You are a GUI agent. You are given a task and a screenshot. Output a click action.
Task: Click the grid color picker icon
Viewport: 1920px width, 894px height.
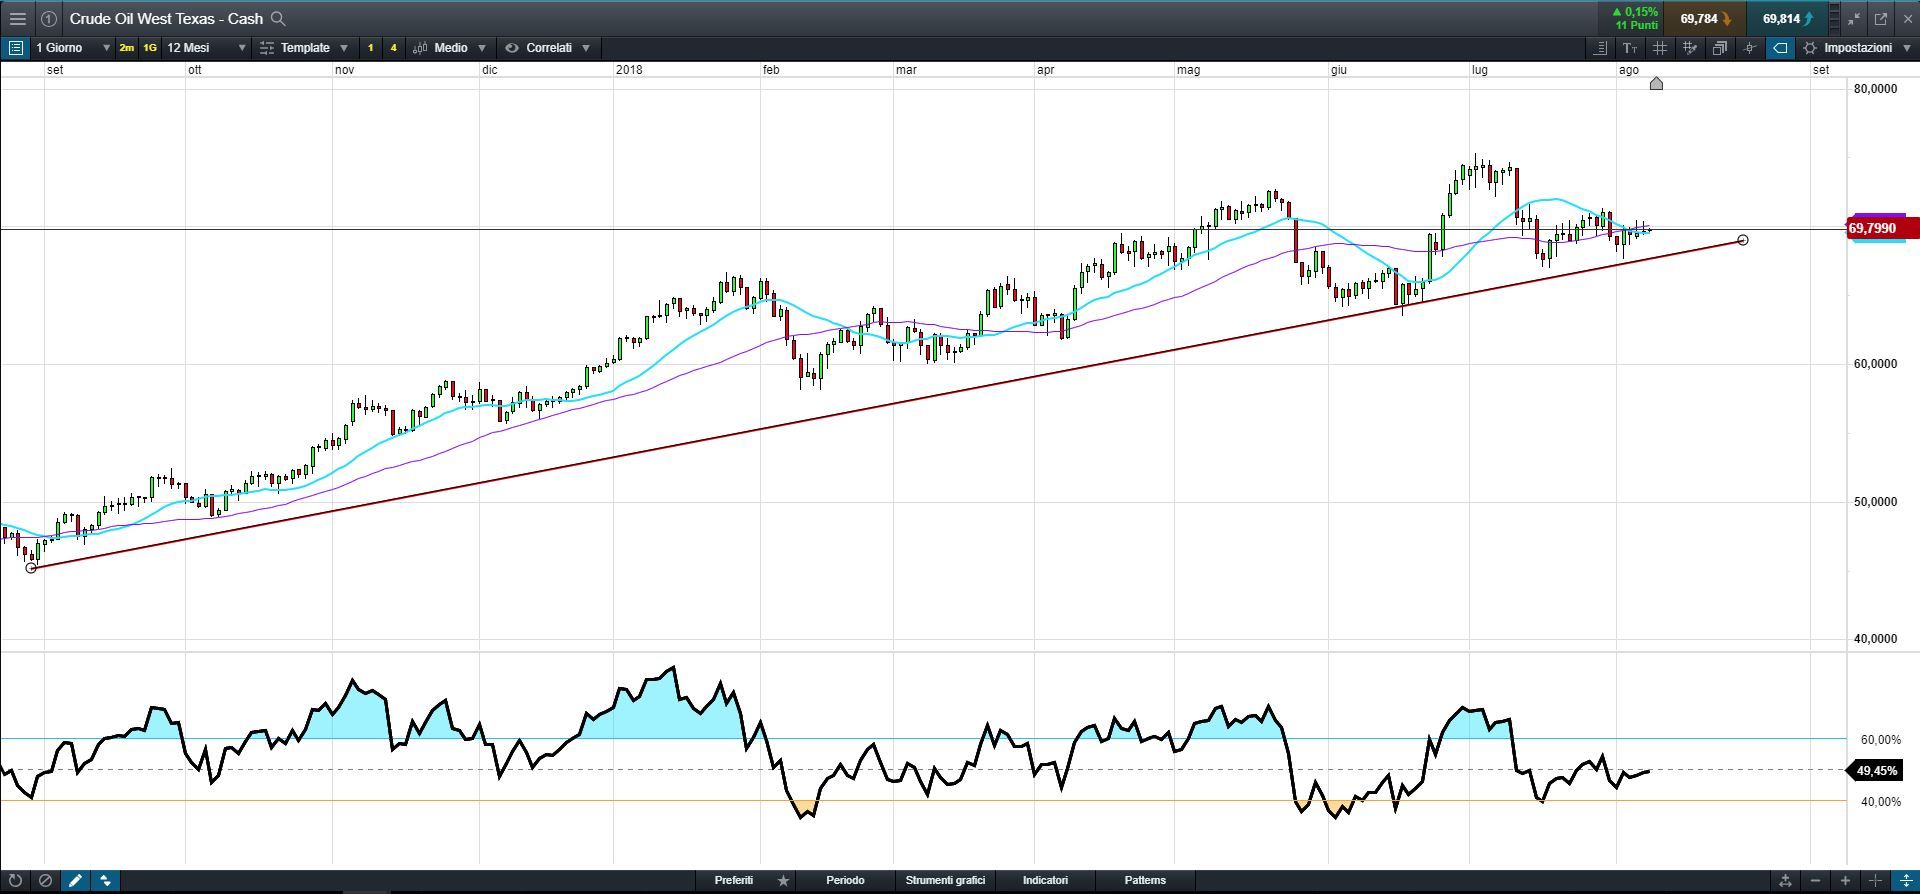click(1690, 48)
